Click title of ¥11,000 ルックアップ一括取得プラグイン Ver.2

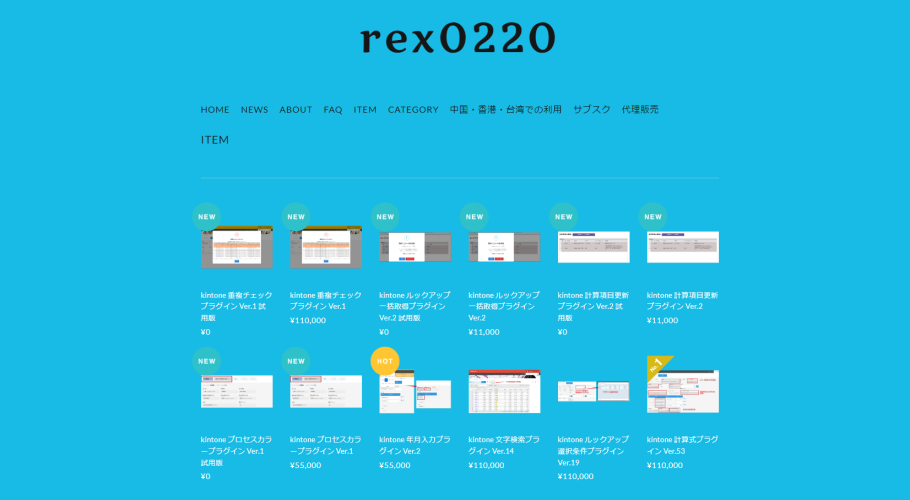pos(504,306)
